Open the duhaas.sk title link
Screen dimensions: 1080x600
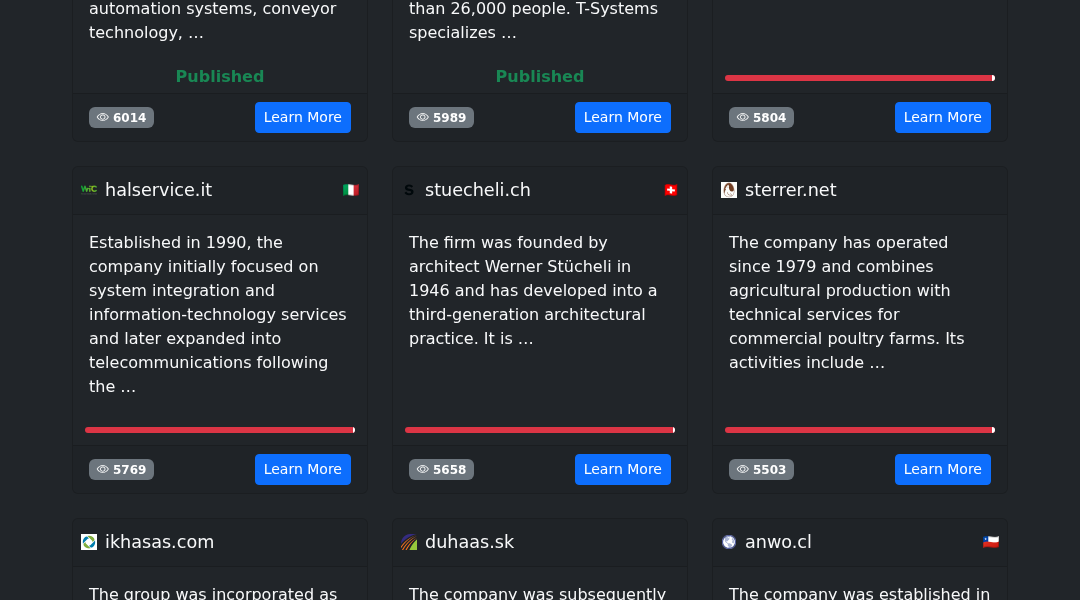469,542
